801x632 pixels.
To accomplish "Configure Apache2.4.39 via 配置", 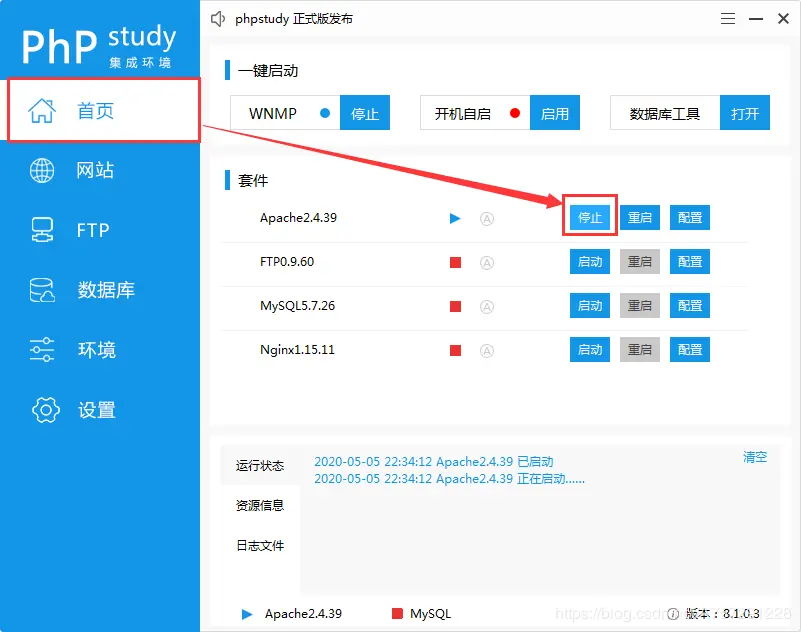I will [x=690, y=218].
